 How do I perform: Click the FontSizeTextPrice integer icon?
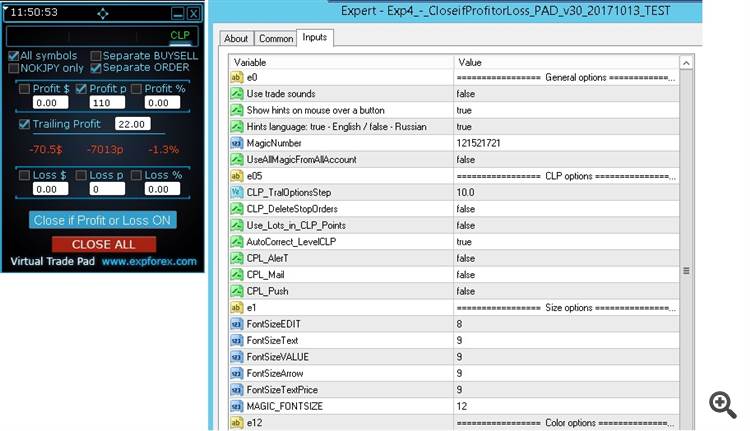pyautogui.click(x=236, y=390)
